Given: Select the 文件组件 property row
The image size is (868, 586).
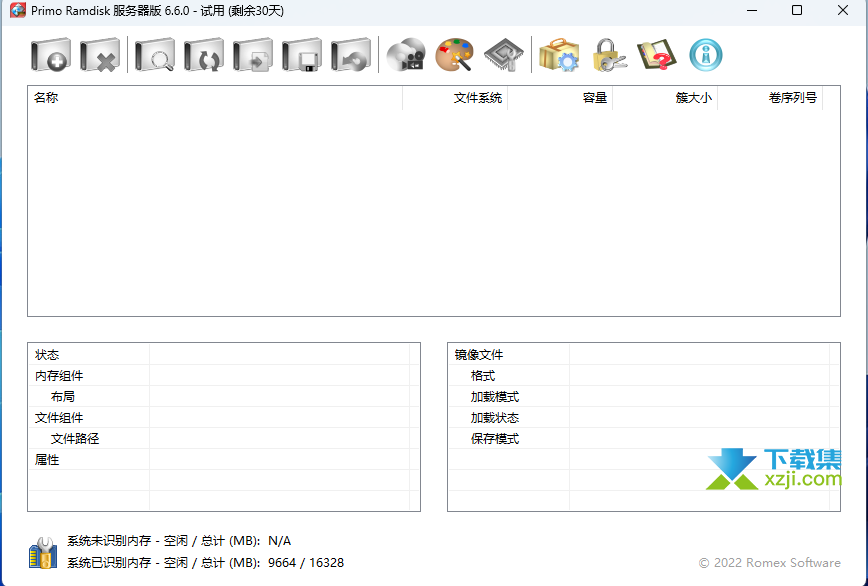Looking at the screenshot, I should coord(224,417).
